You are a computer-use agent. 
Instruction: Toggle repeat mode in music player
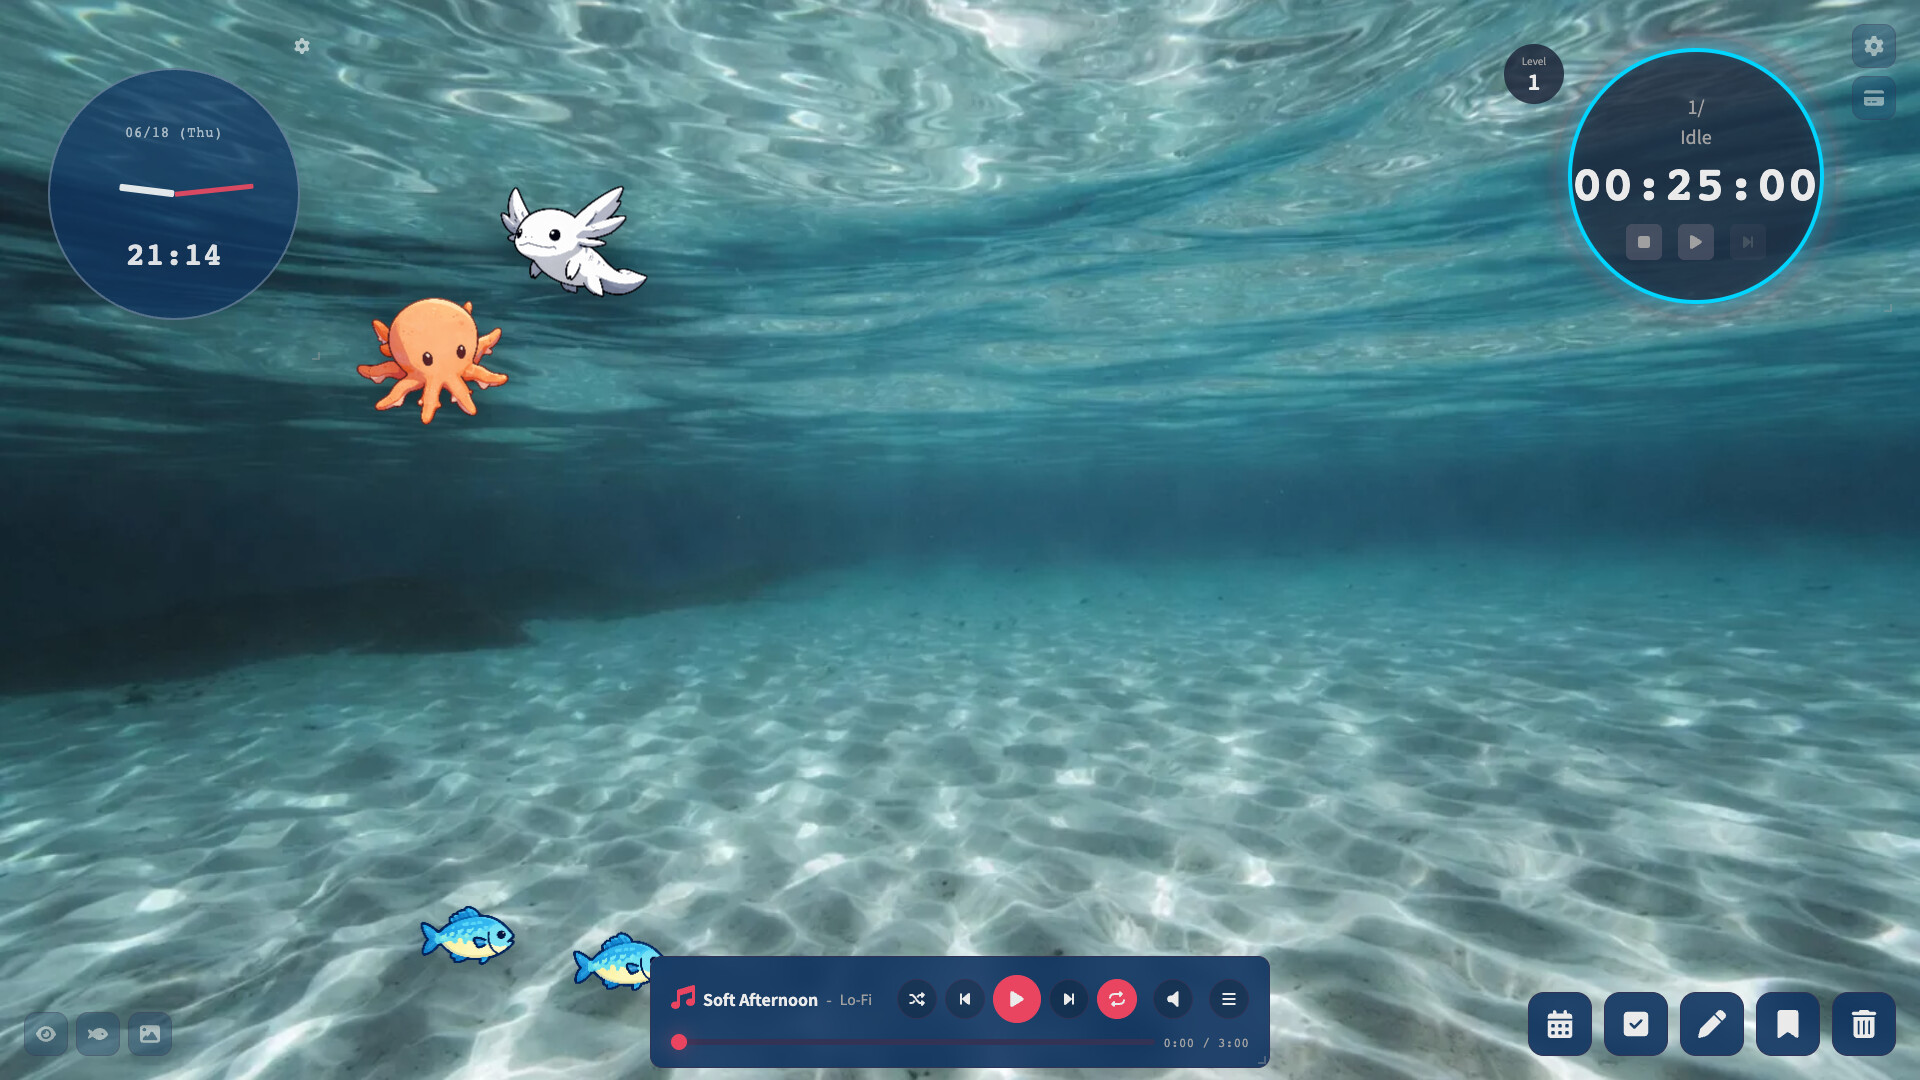click(1117, 999)
